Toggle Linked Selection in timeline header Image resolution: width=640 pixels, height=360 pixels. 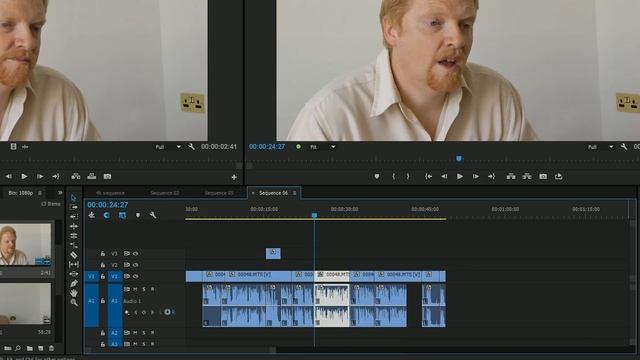(122, 215)
